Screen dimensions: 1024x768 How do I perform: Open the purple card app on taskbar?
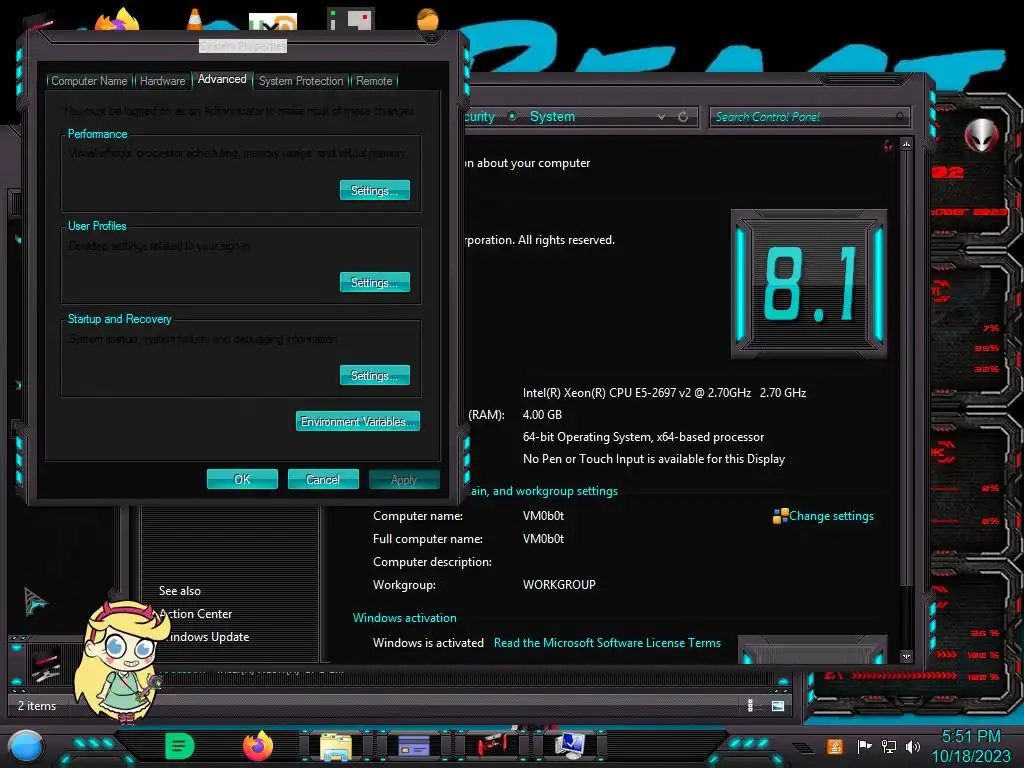[x=413, y=746]
